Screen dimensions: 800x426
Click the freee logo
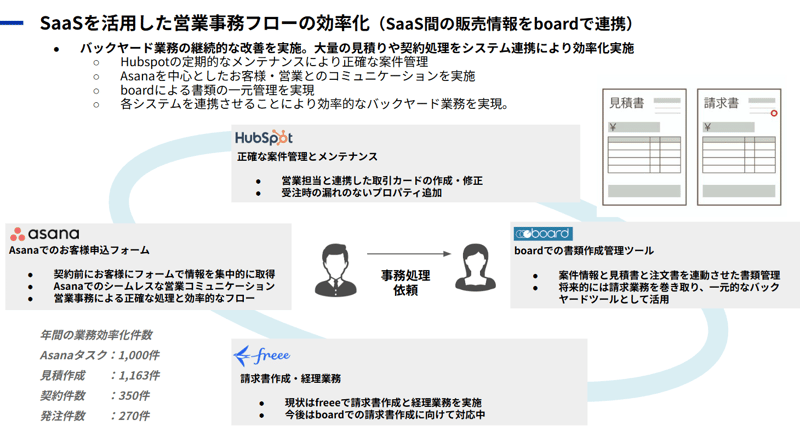(x=263, y=355)
